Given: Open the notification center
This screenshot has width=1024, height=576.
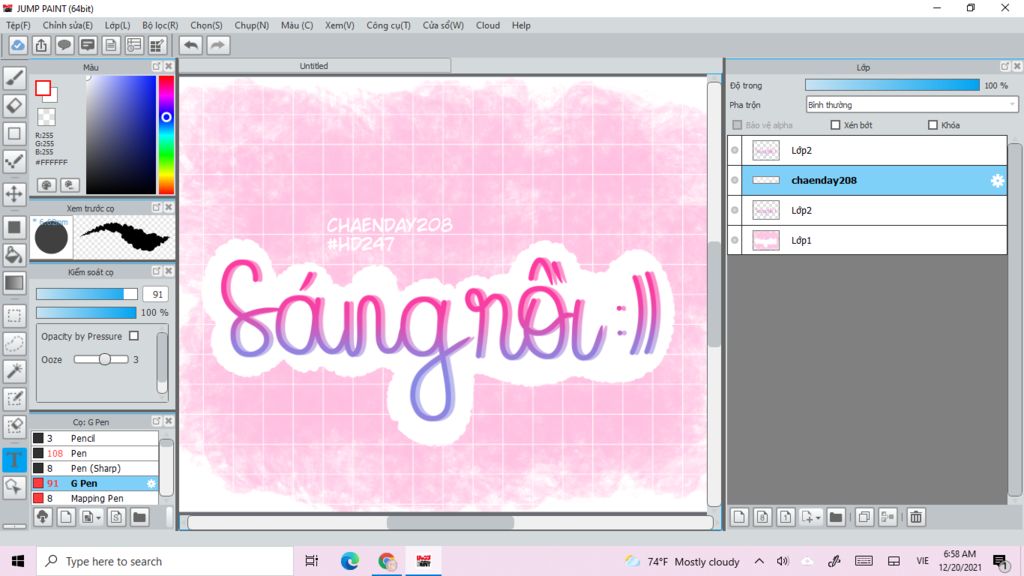Looking at the screenshot, I should pos(1000,561).
